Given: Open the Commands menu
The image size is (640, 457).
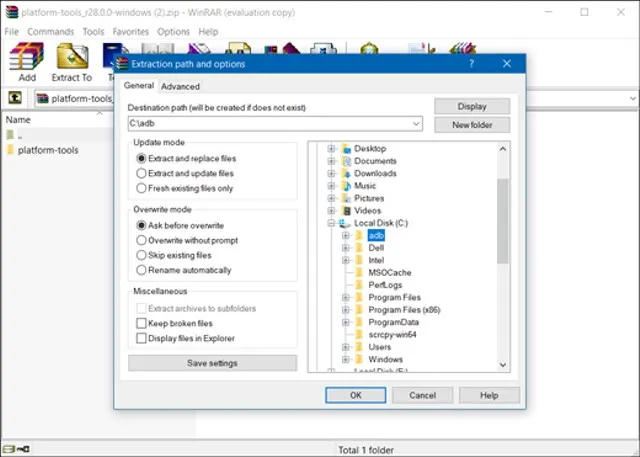Looking at the screenshot, I should pyautogui.click(x=50, y=32).
